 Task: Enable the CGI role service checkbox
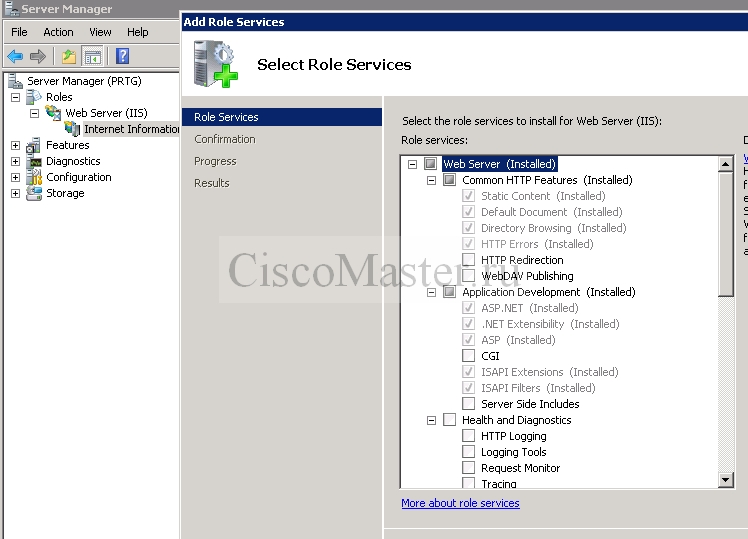click(468, 356)
